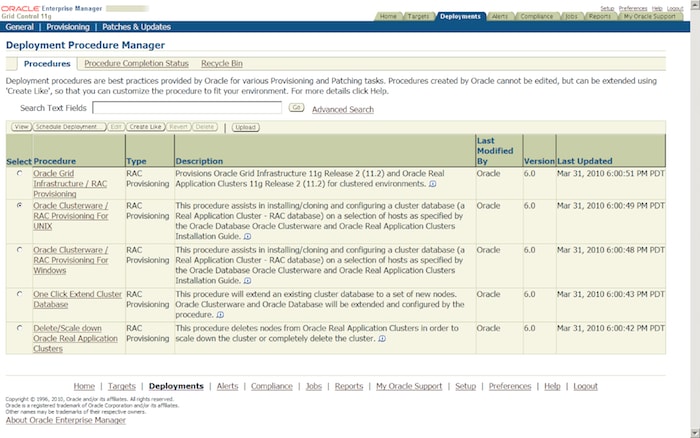Go to Patches & Updates subtab
700x438 pixels.
coord(136,27)
